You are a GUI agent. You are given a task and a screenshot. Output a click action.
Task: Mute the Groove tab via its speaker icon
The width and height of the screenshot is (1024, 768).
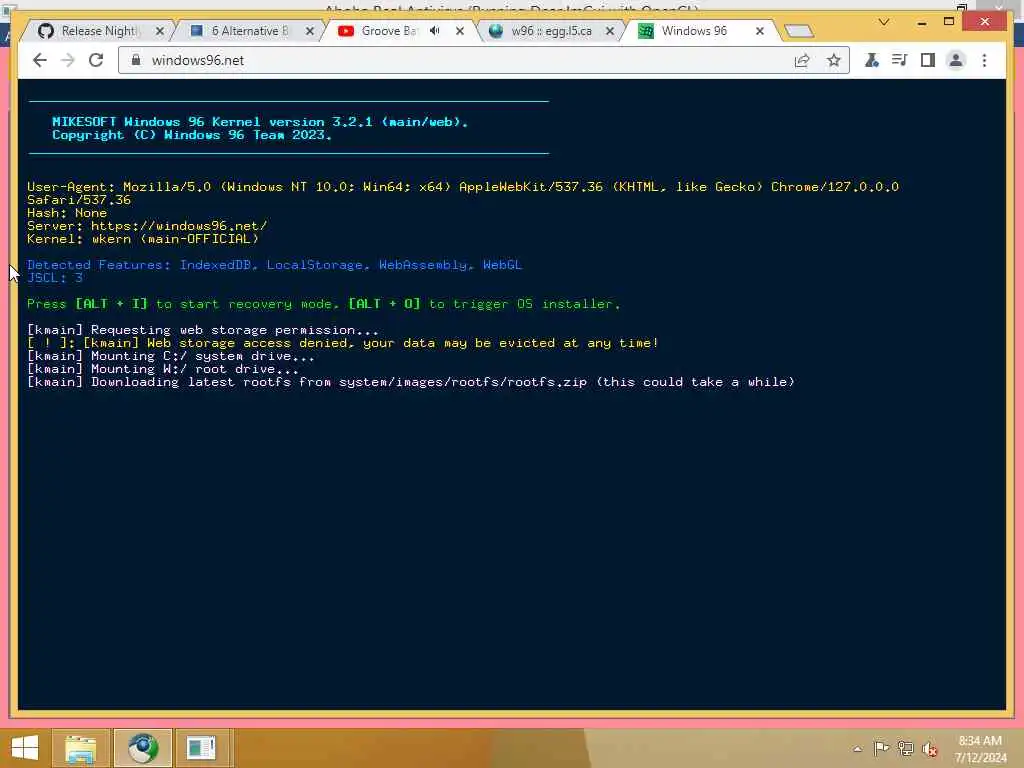[435, 31]
